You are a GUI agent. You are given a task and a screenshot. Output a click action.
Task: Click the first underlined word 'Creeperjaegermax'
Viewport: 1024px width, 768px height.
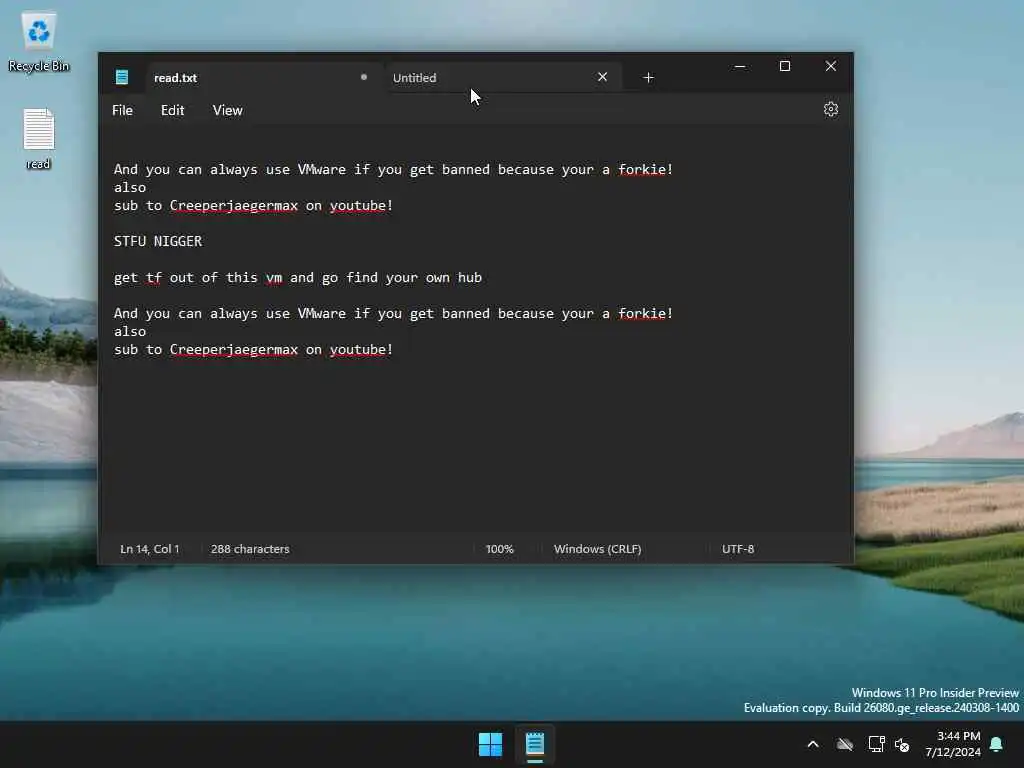tap(234, 206)
